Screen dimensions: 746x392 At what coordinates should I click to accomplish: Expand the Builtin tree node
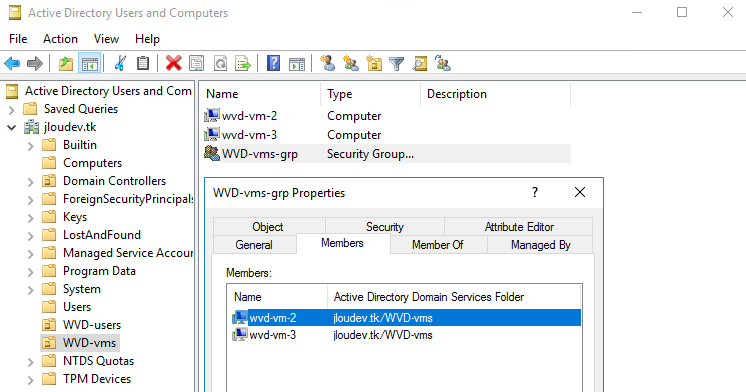coord(30,146)
